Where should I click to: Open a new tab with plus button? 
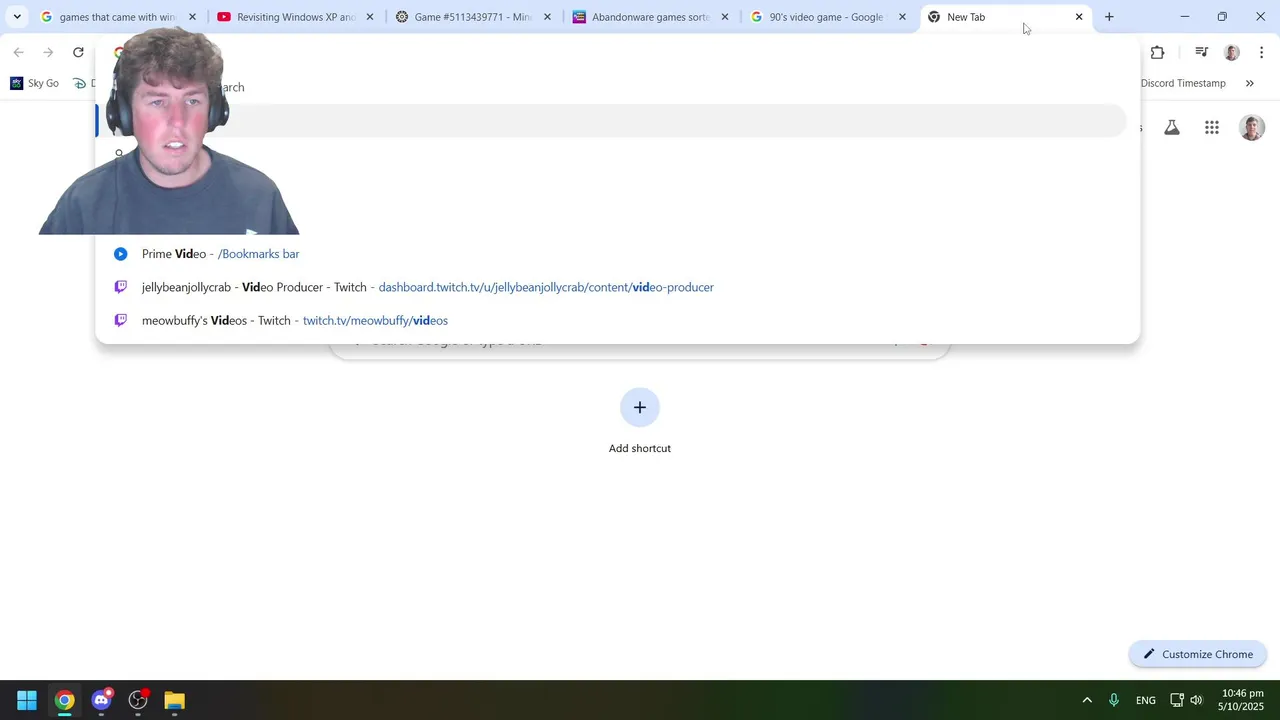coord(1109,17)
